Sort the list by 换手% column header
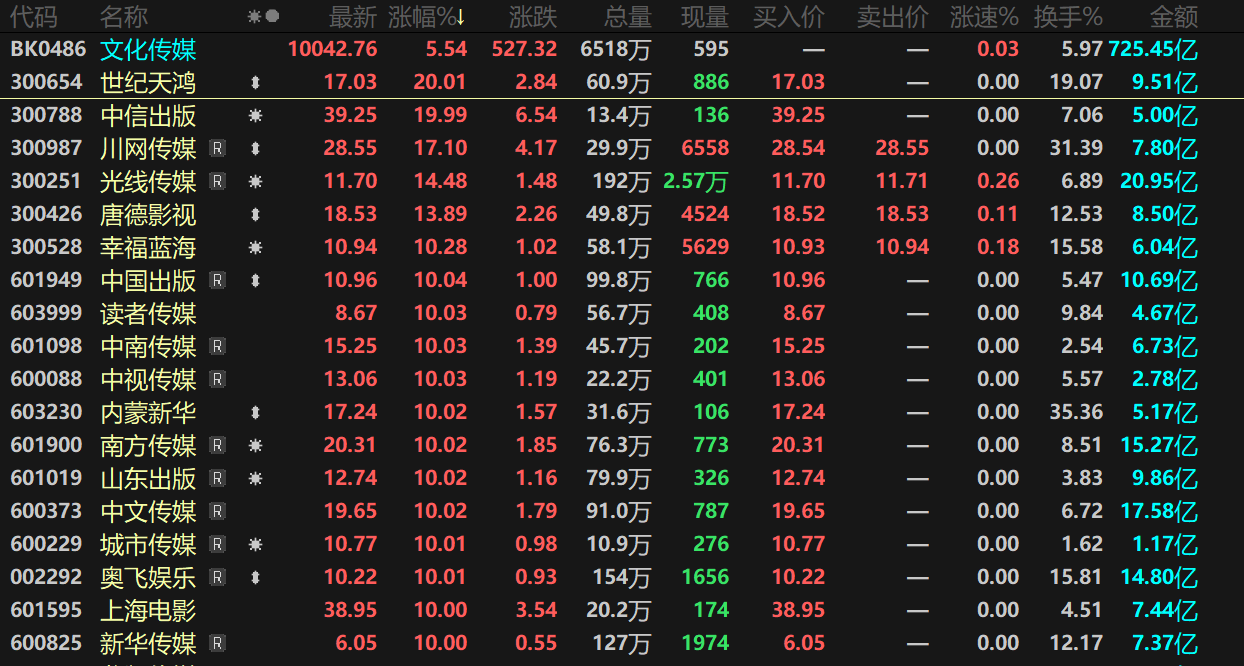1244x666 pixels. [x=1068, y=17]
